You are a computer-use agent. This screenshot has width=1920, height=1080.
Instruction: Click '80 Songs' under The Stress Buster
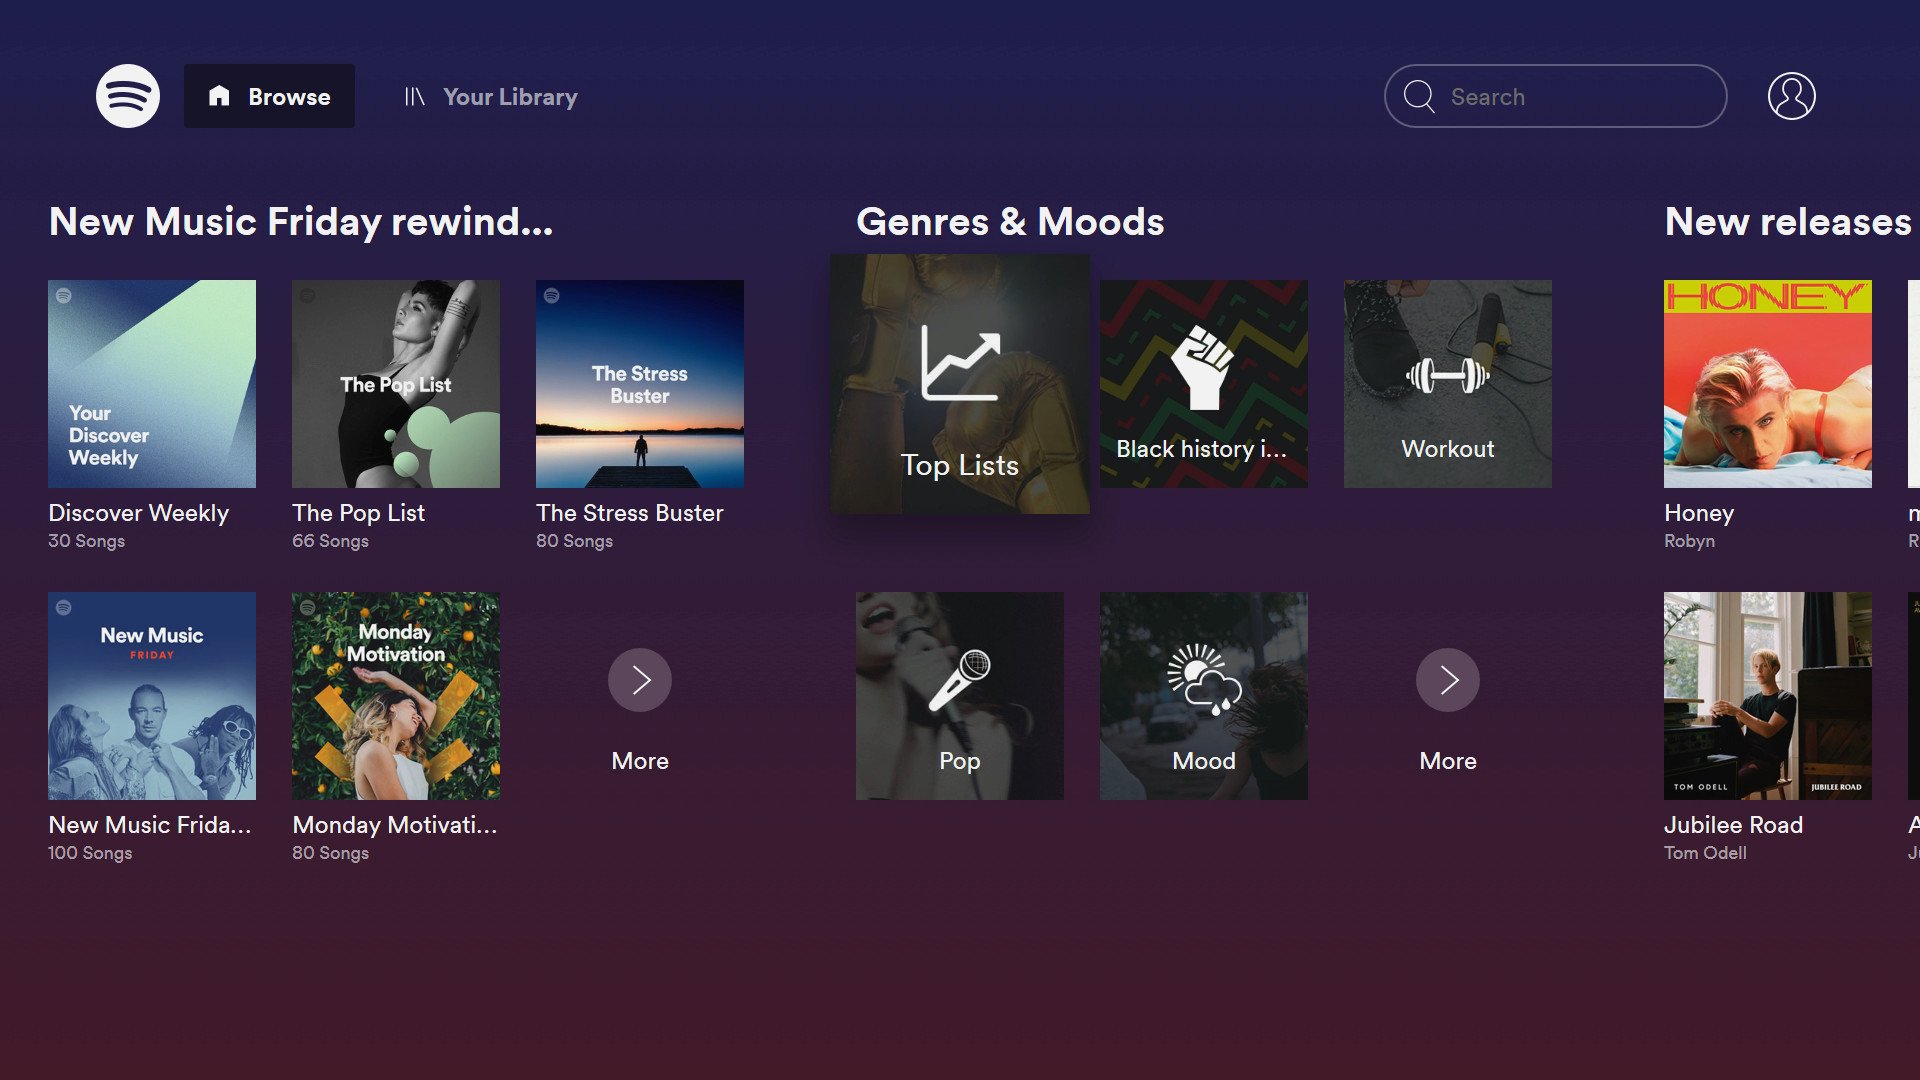(575, 541)
